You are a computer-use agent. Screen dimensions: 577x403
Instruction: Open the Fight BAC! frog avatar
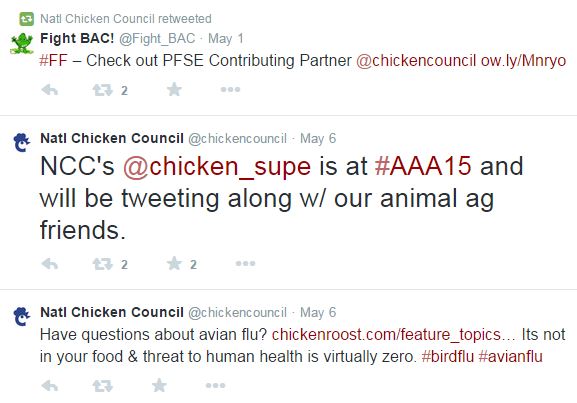[x=22, y=43]
